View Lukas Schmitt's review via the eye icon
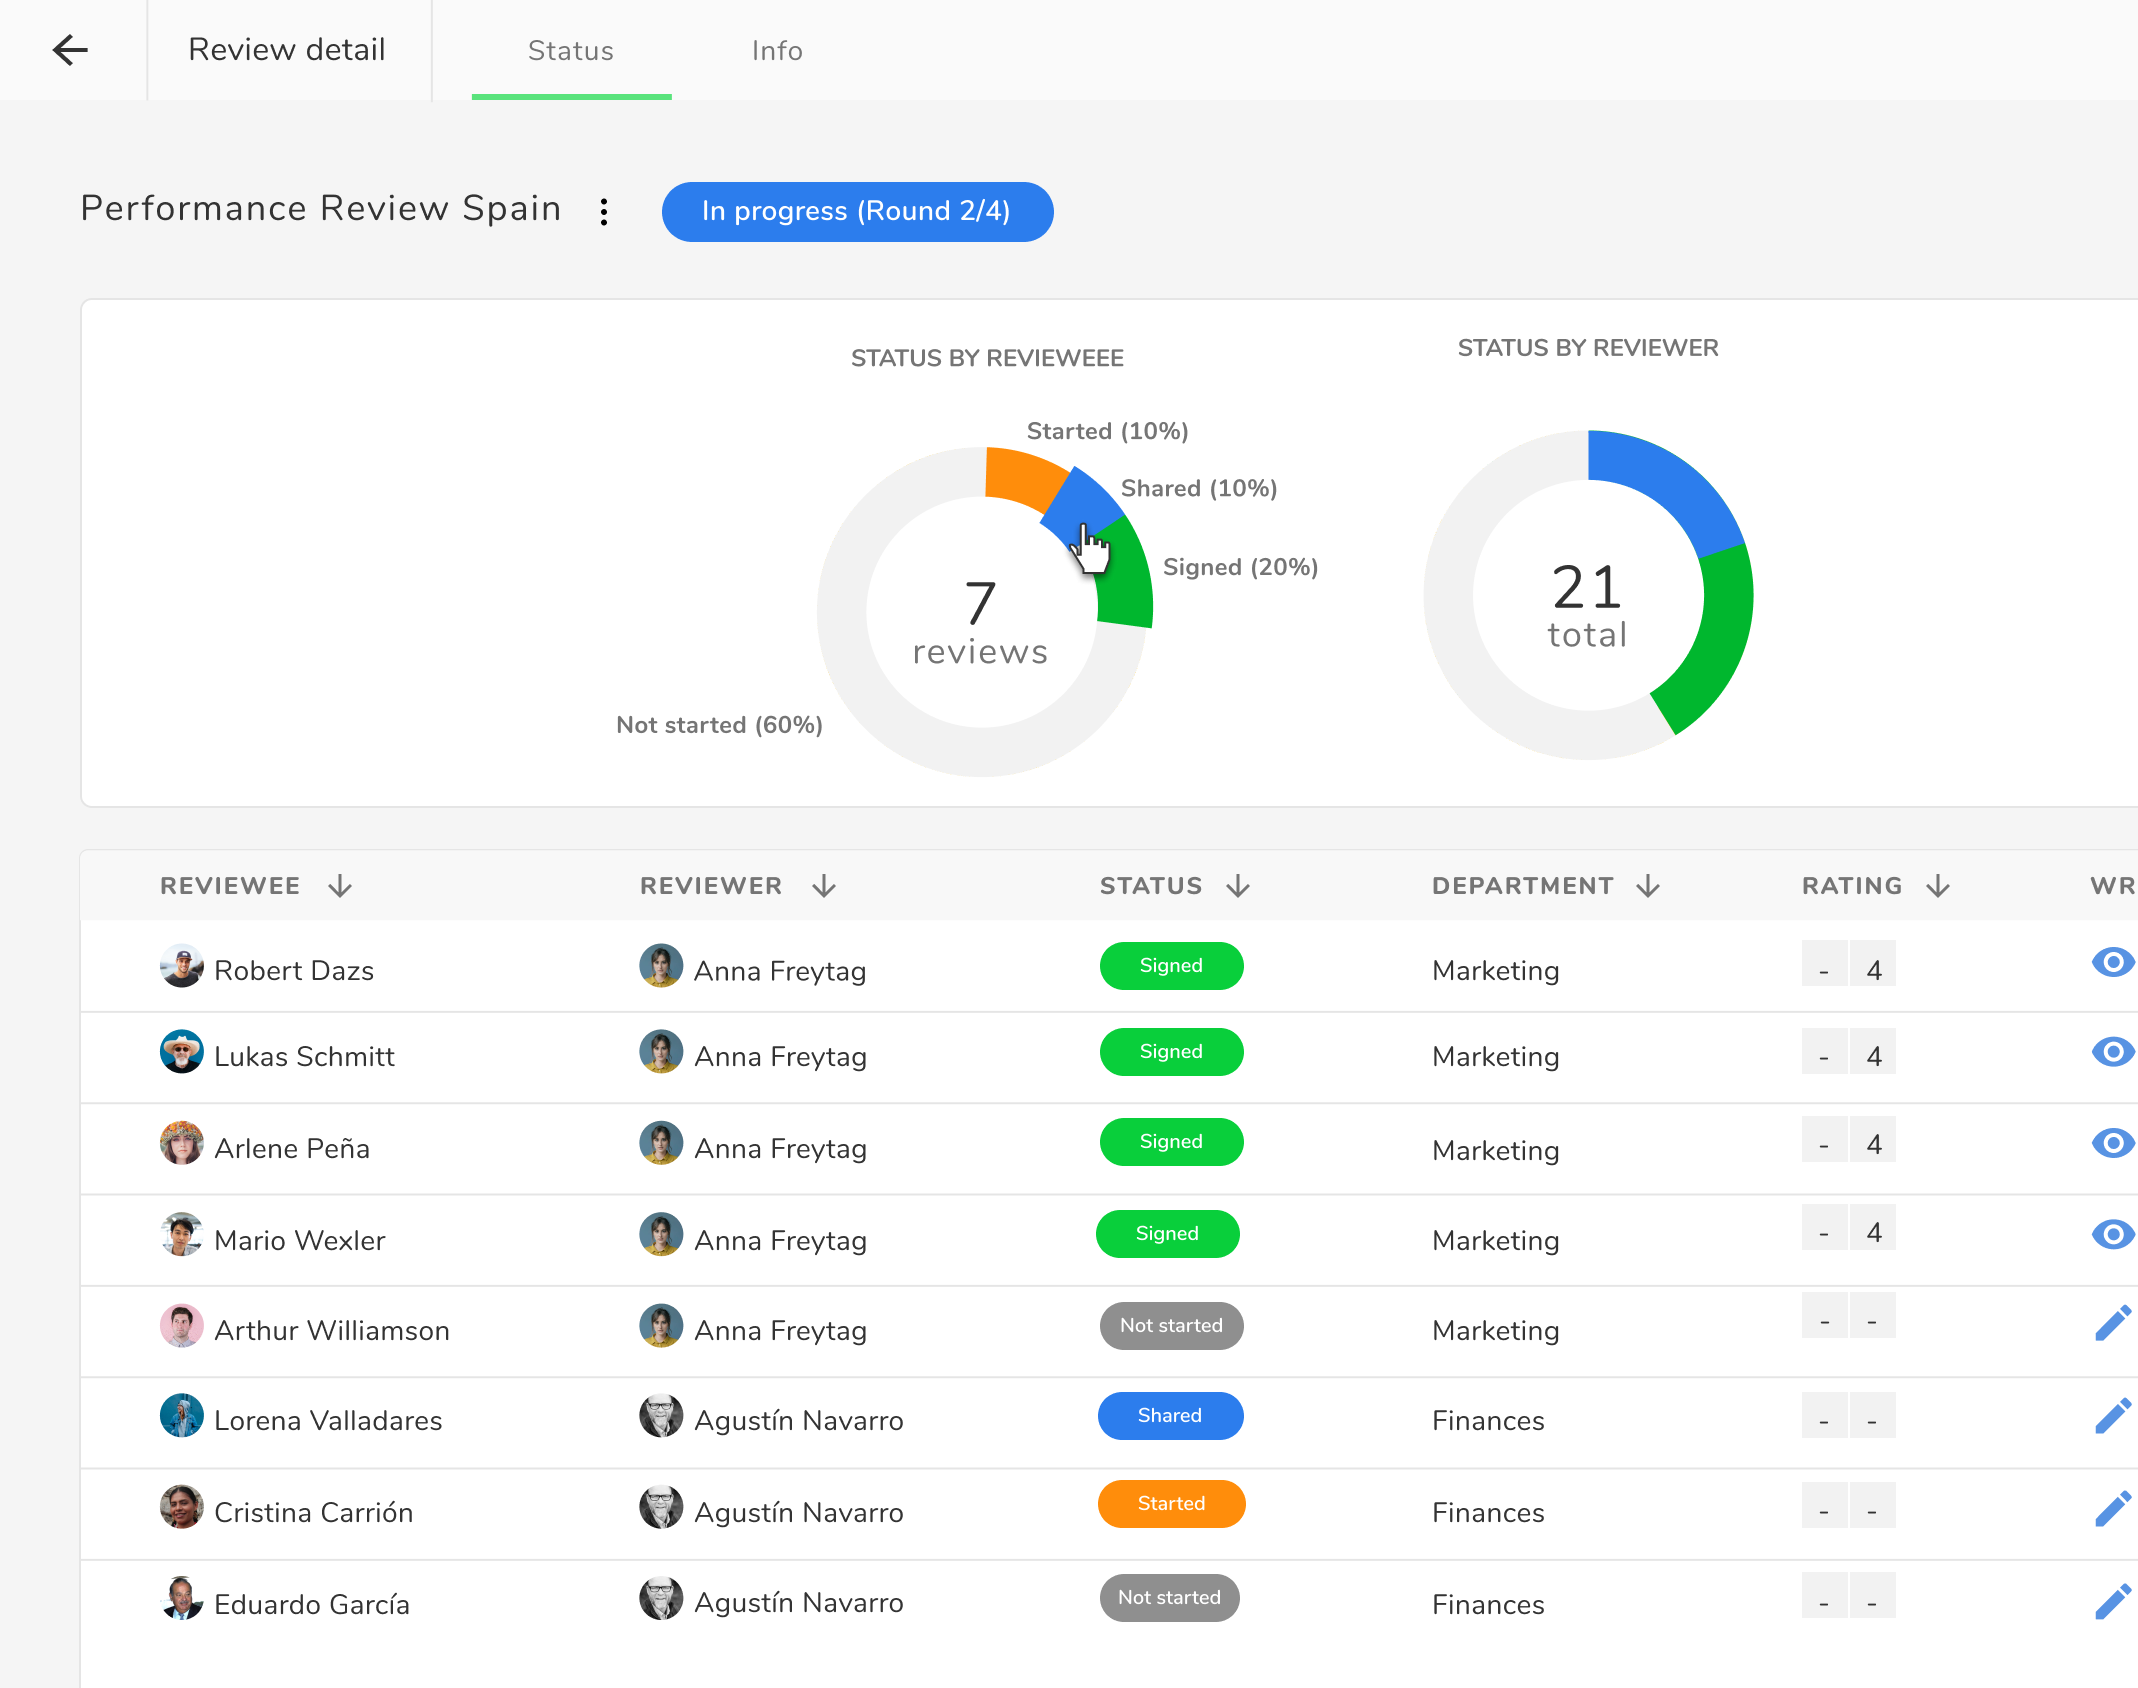This screenshot has height=1688, width=2138. pos(2112,1050)
